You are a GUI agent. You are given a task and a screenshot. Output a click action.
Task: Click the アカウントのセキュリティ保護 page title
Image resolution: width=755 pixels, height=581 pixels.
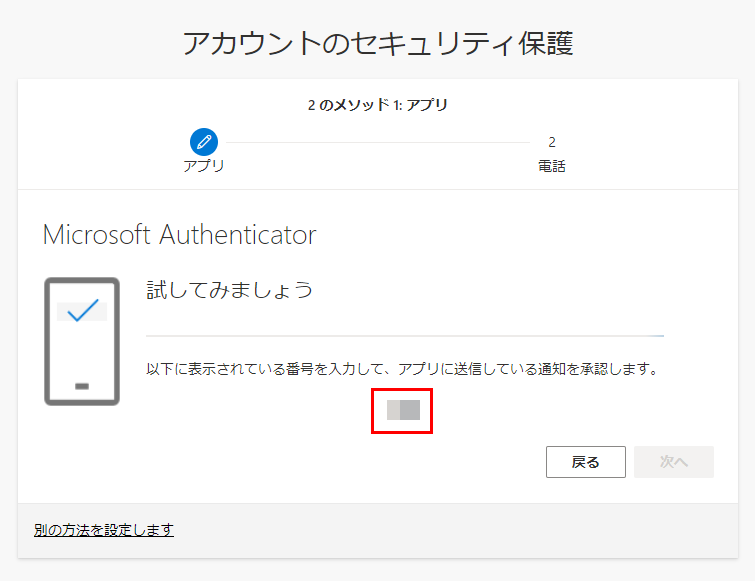pos(378,43)
